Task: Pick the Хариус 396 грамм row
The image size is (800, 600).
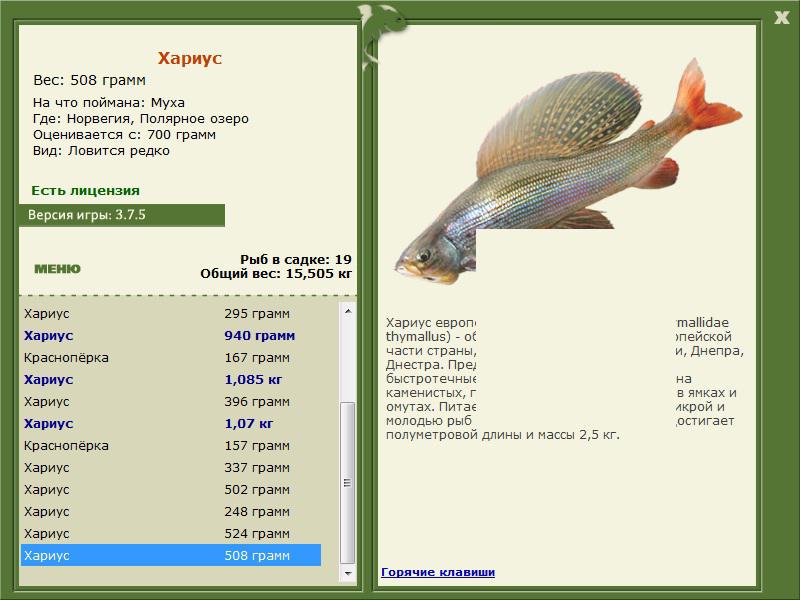Action: tap(170, 402)
